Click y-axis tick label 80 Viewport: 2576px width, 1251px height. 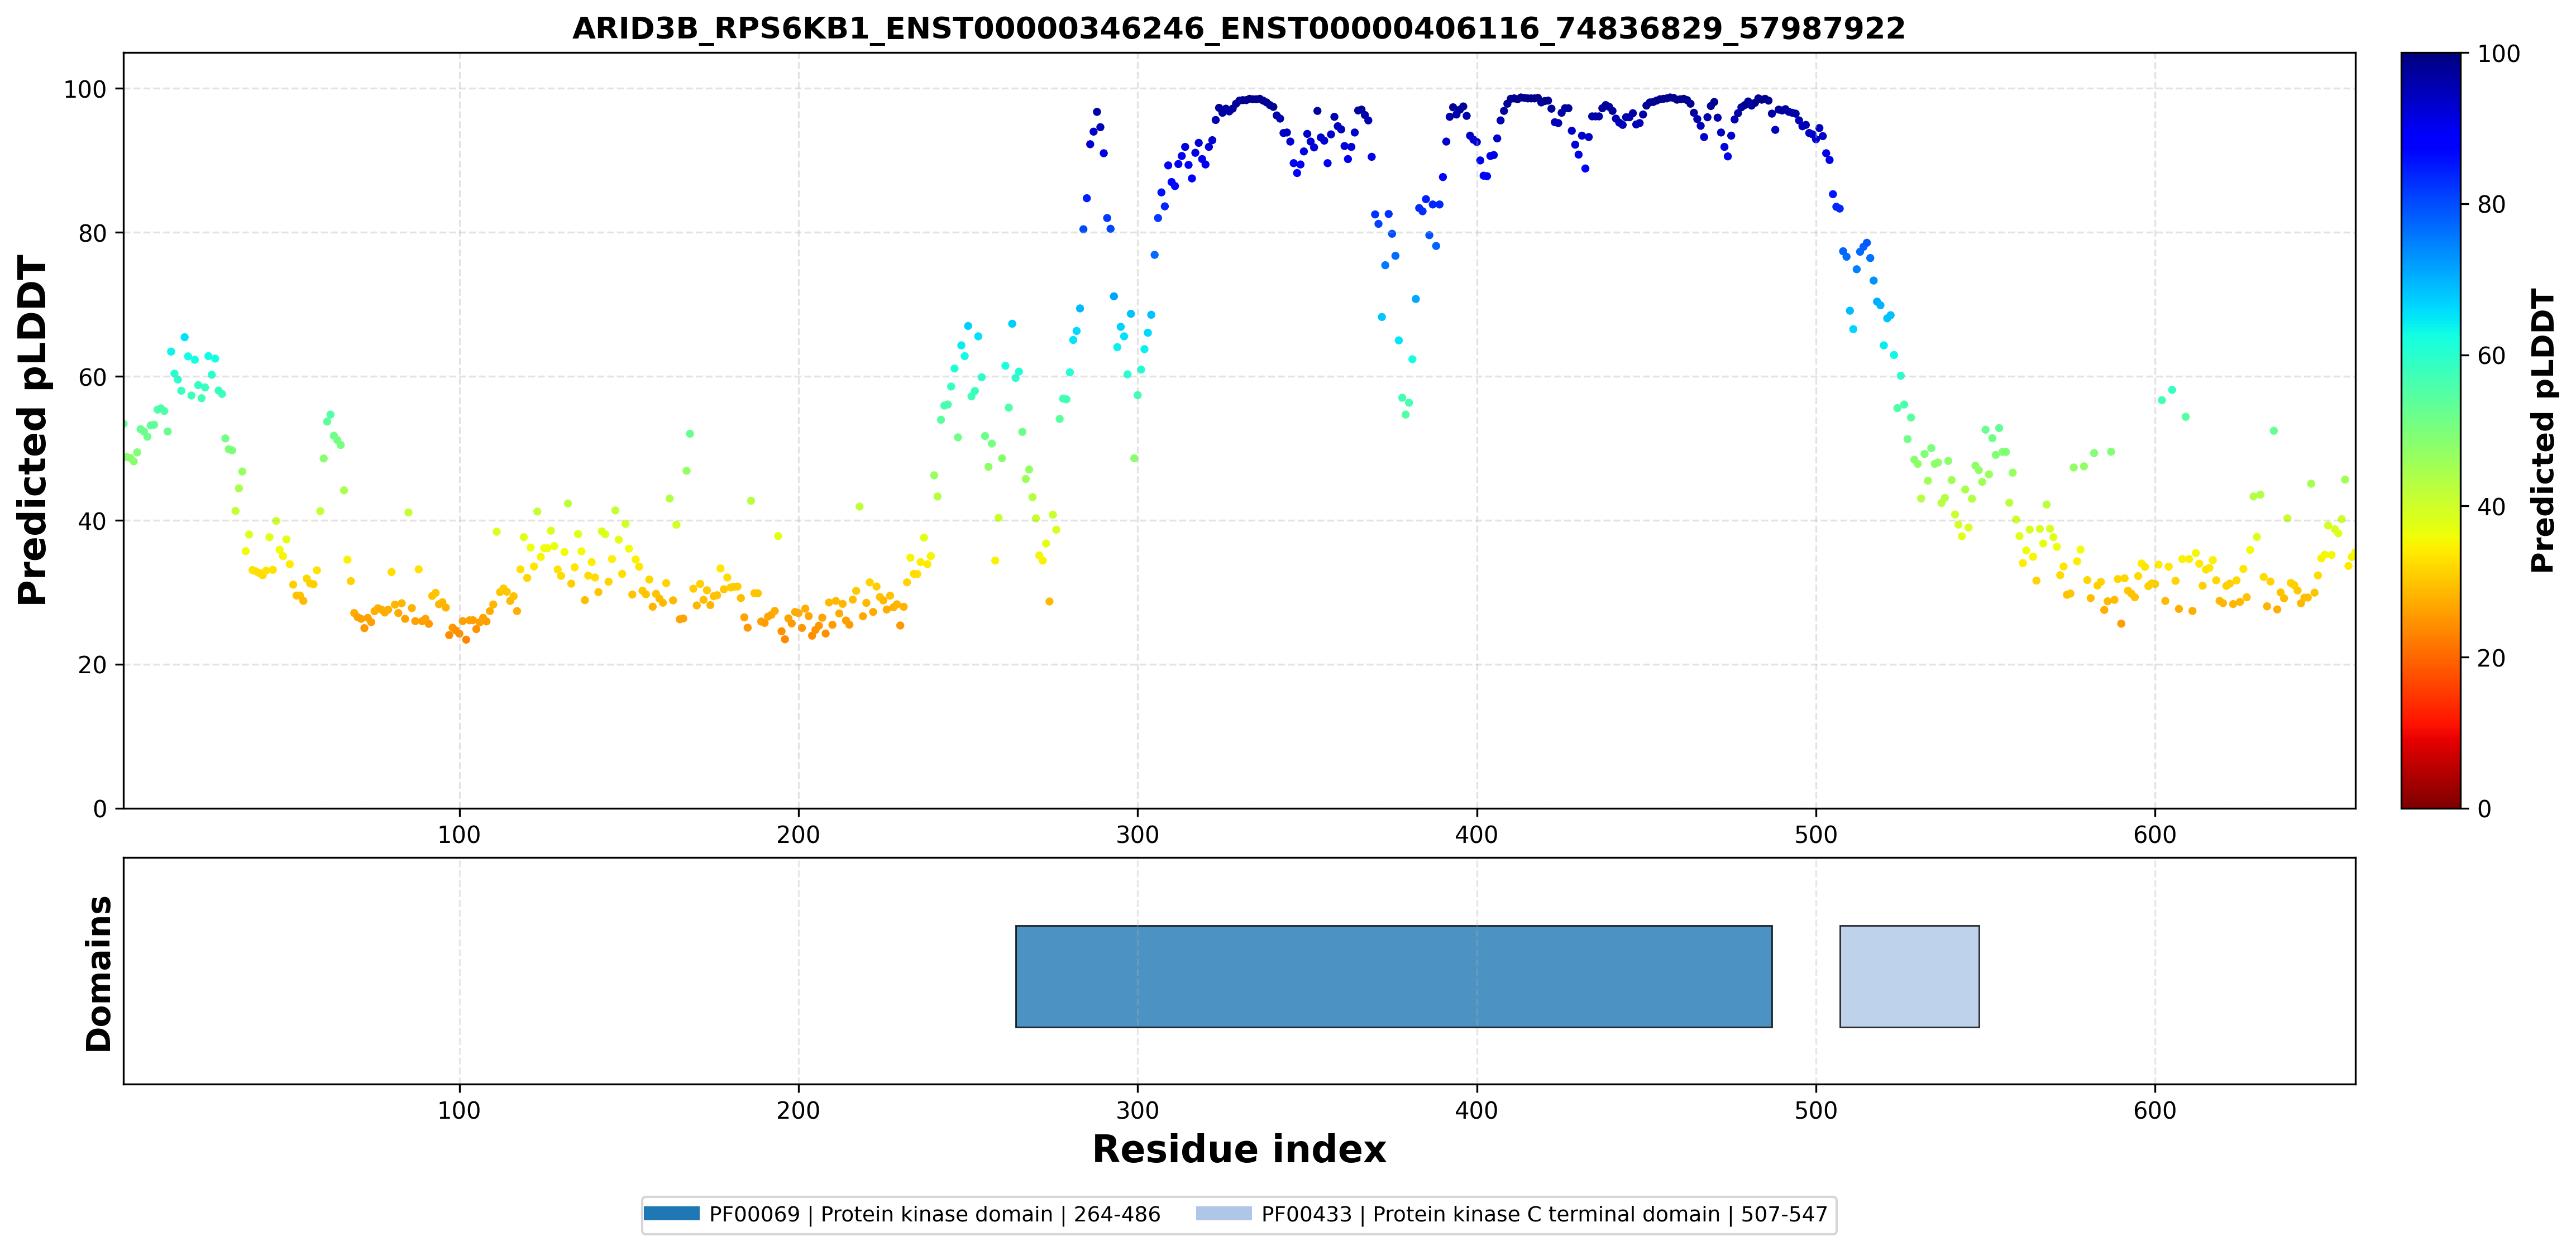91,233
